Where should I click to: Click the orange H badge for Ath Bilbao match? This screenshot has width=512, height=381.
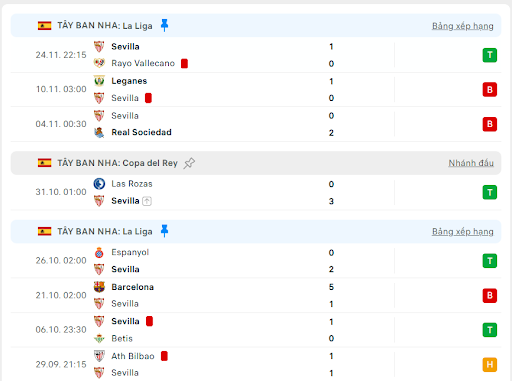[x=490, y=364]
